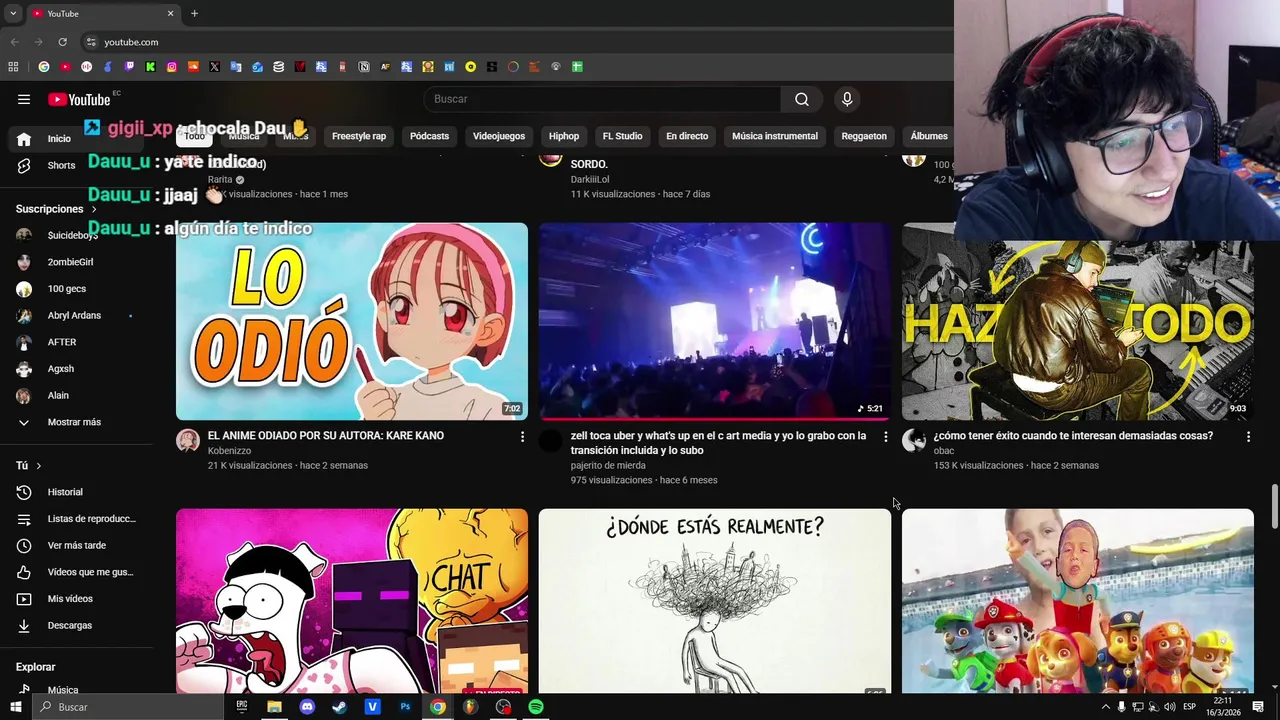Open Steam from the taskbar
1280x720 pixels.
point(340,706)
